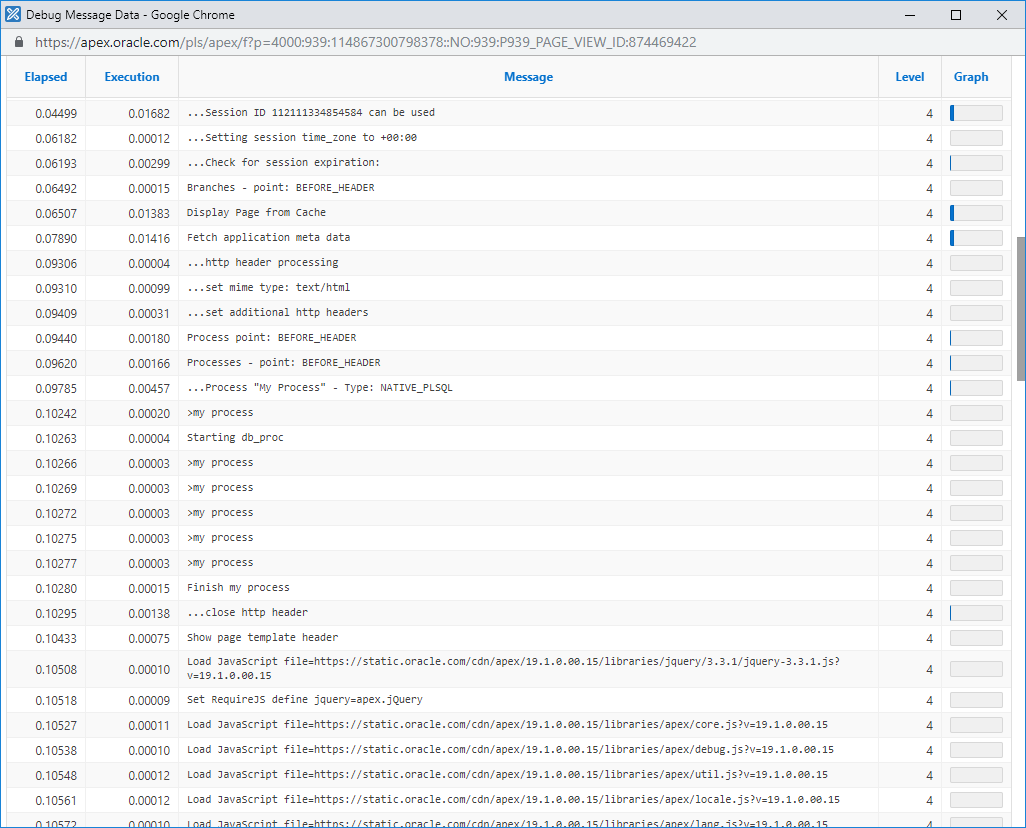Select the jquery-3.3.1.js Load JavaScript message
1026x828 pixels.
click(x=513, y=668)
